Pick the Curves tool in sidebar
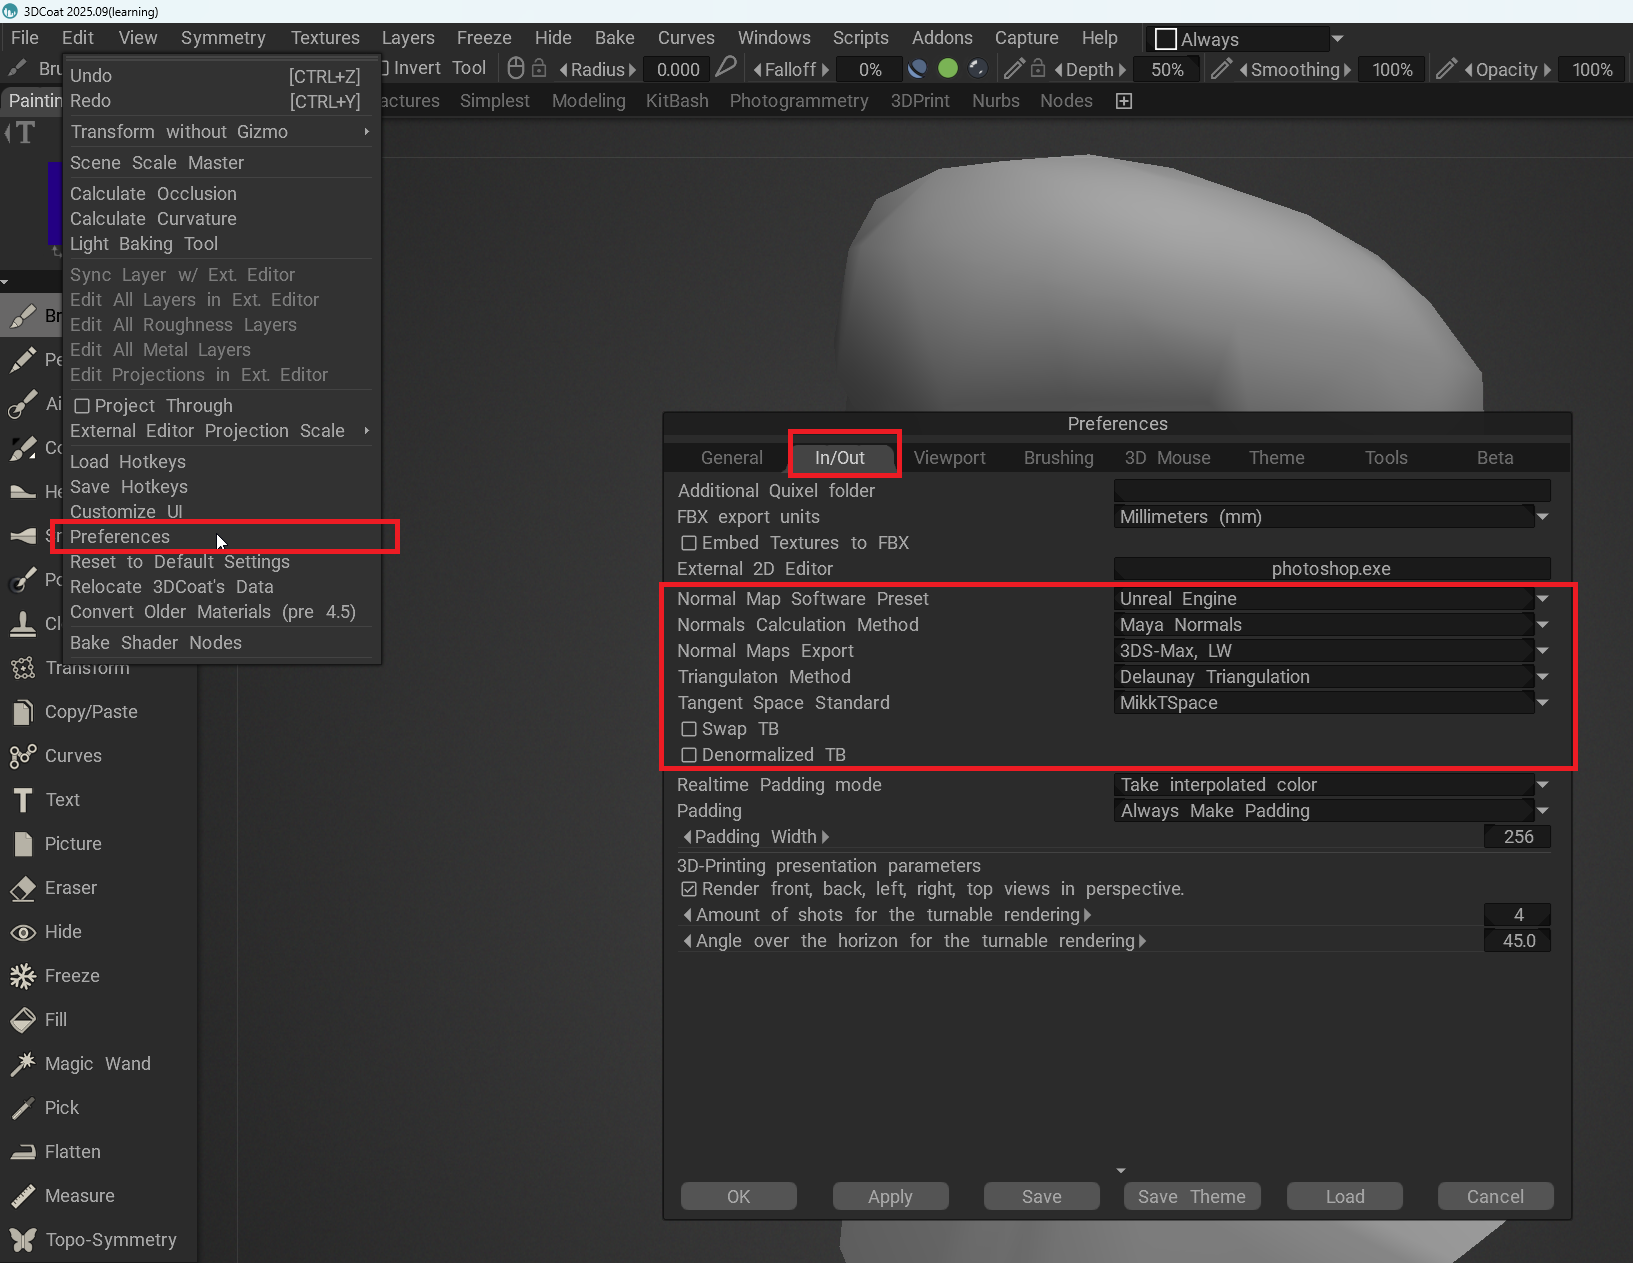1633x1263 pixels. (73, 756)
